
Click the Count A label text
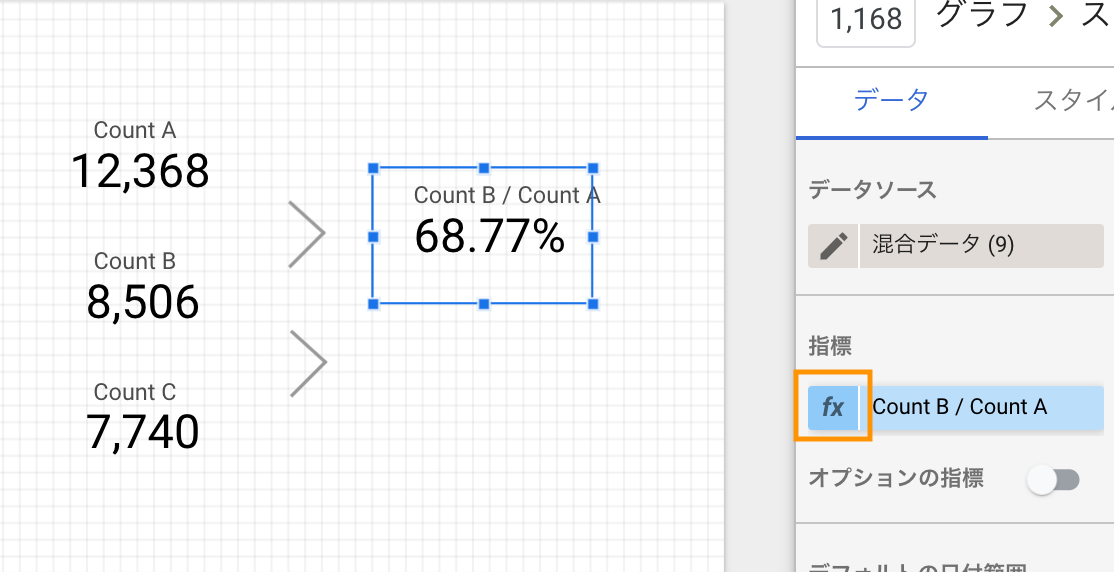(135, 130)
